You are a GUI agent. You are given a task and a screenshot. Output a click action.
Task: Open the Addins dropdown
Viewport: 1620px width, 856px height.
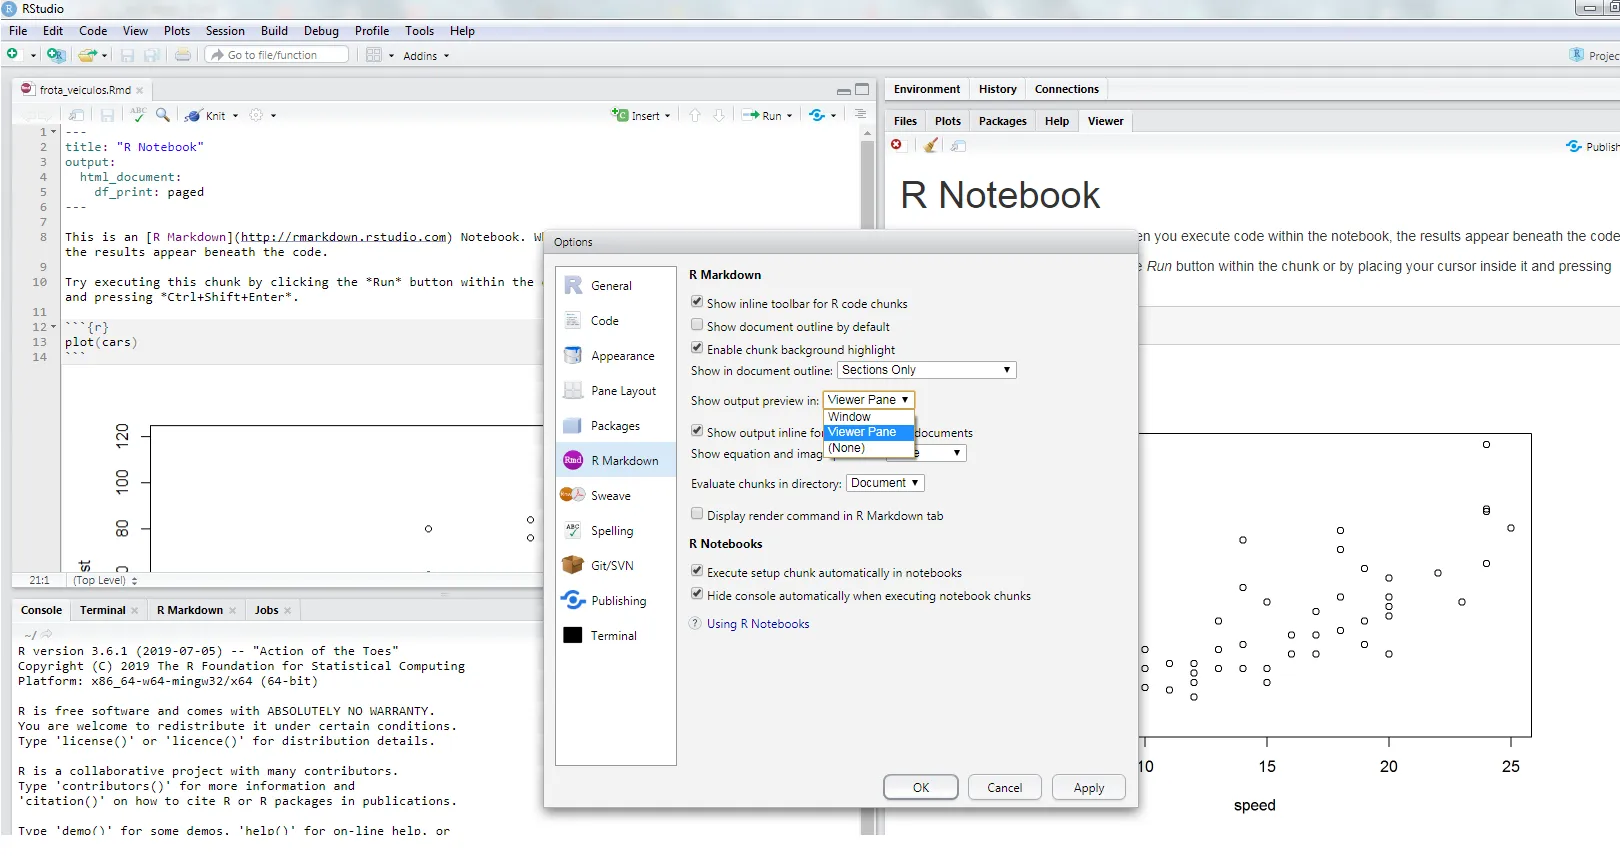pyautogui.click(x=426, y=56)
